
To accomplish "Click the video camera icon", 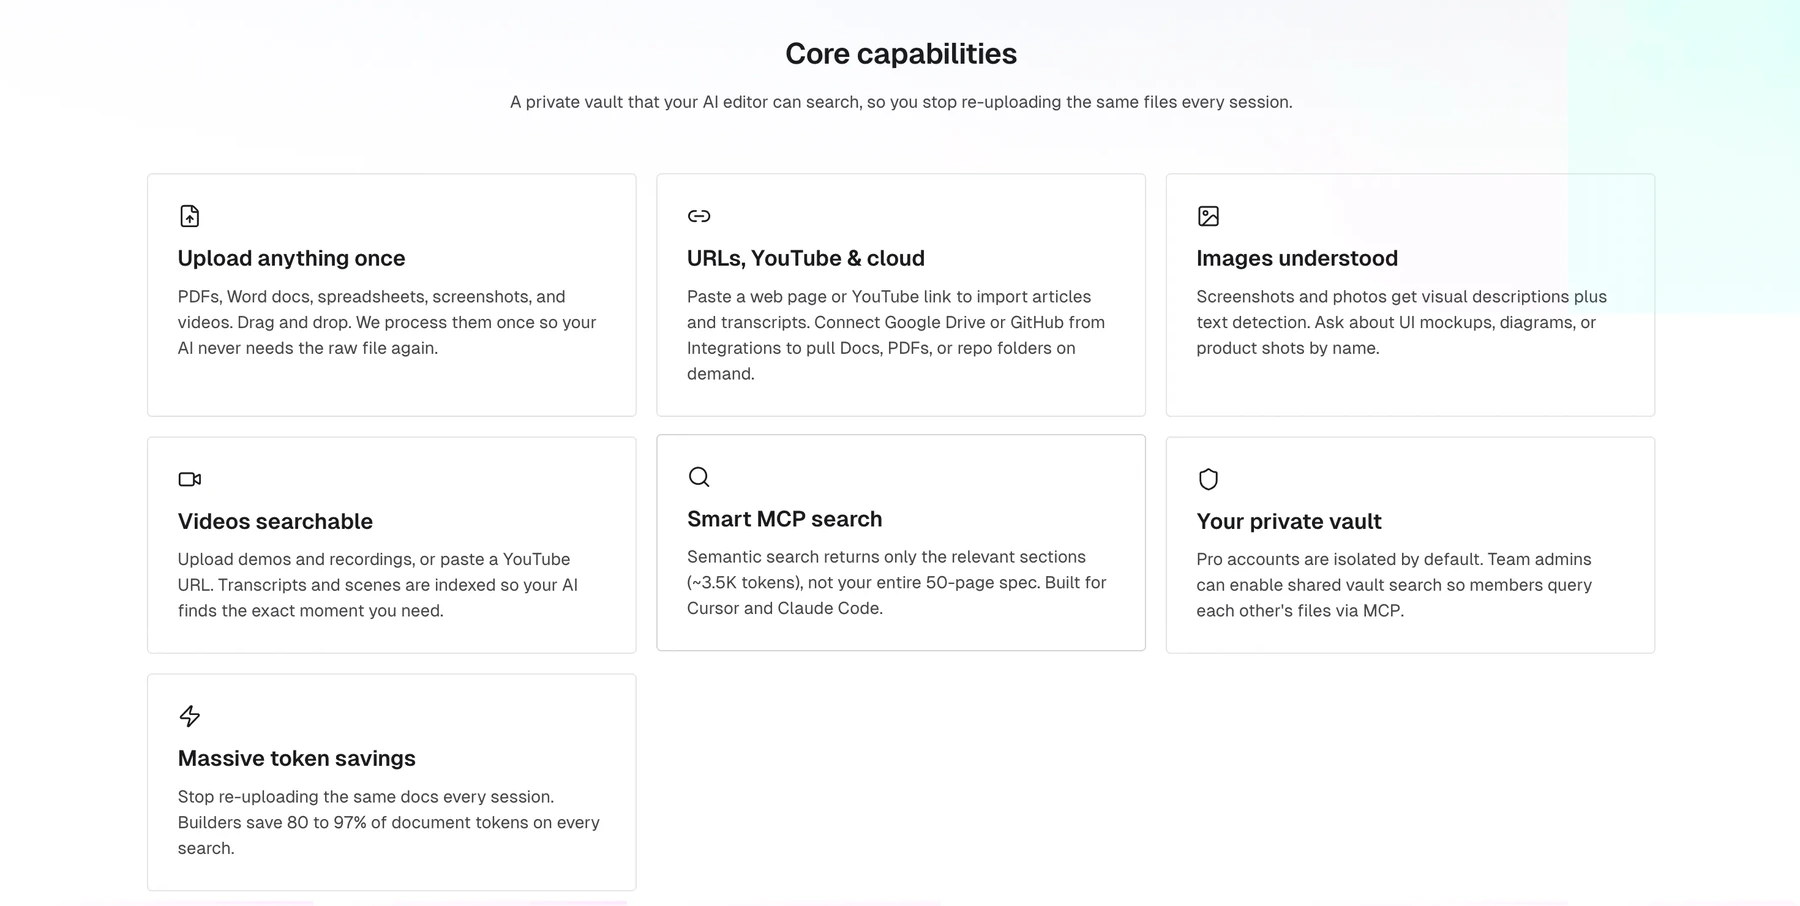I will 189,479.
